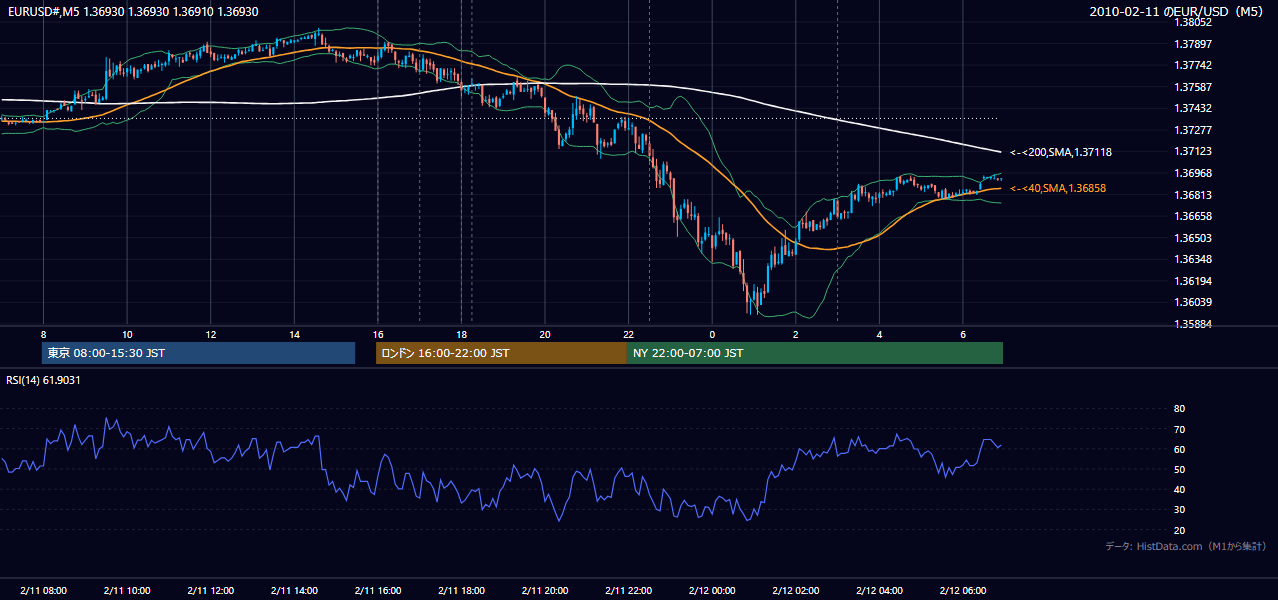Click hour label 12 under the price chart
1278x600 pixels.
[x=211, y=334]
